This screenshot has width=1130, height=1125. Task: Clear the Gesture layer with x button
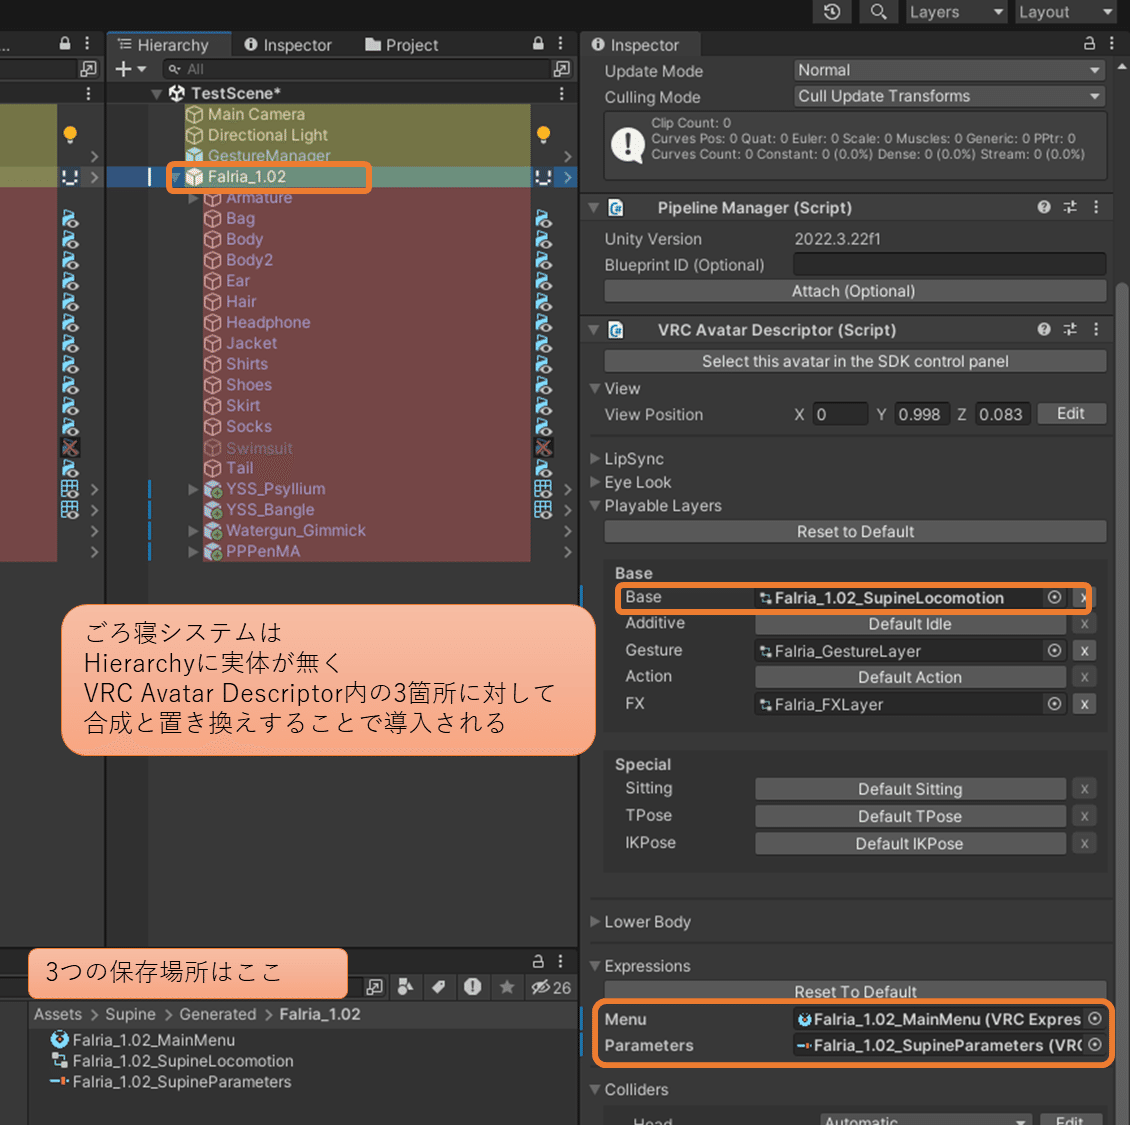pos(1084,651)
